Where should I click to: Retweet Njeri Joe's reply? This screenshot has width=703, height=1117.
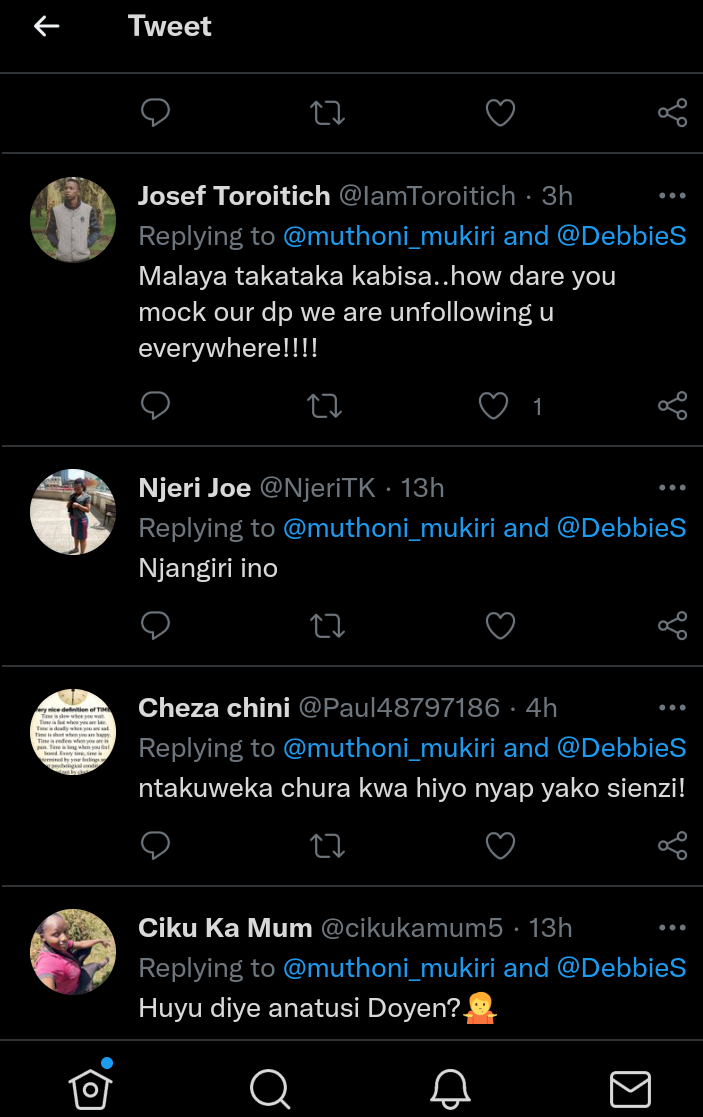click(x=327, y=626)
